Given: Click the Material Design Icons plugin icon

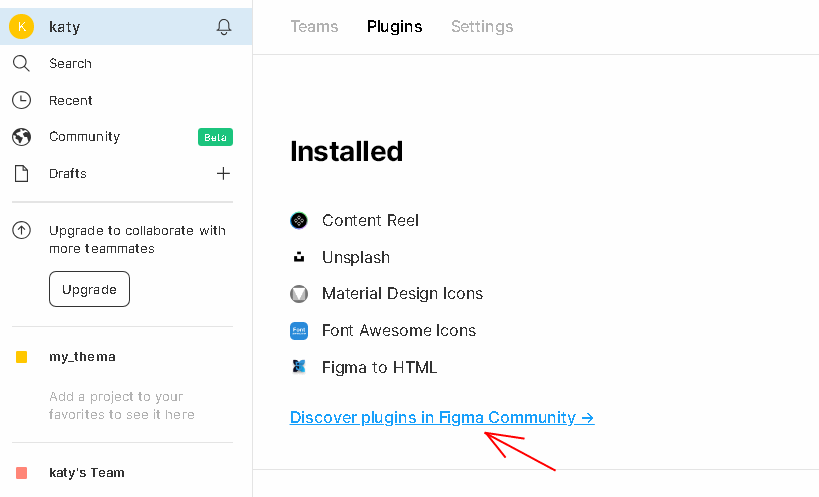Looking at the screenshot, I should point(299,294).
